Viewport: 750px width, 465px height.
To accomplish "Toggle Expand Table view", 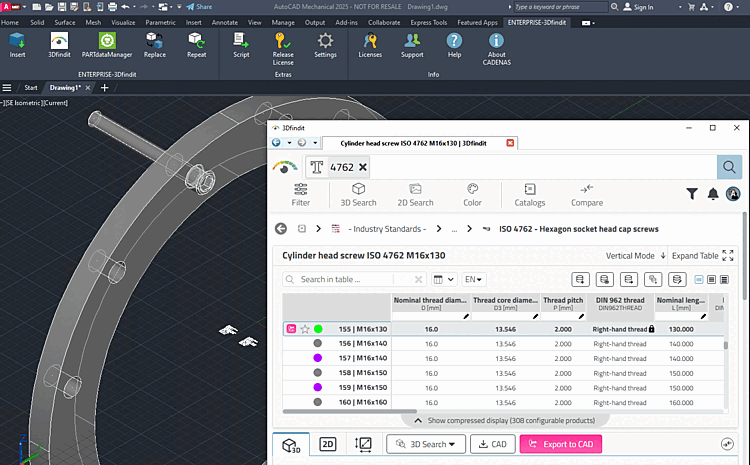I will click(702, 256).
